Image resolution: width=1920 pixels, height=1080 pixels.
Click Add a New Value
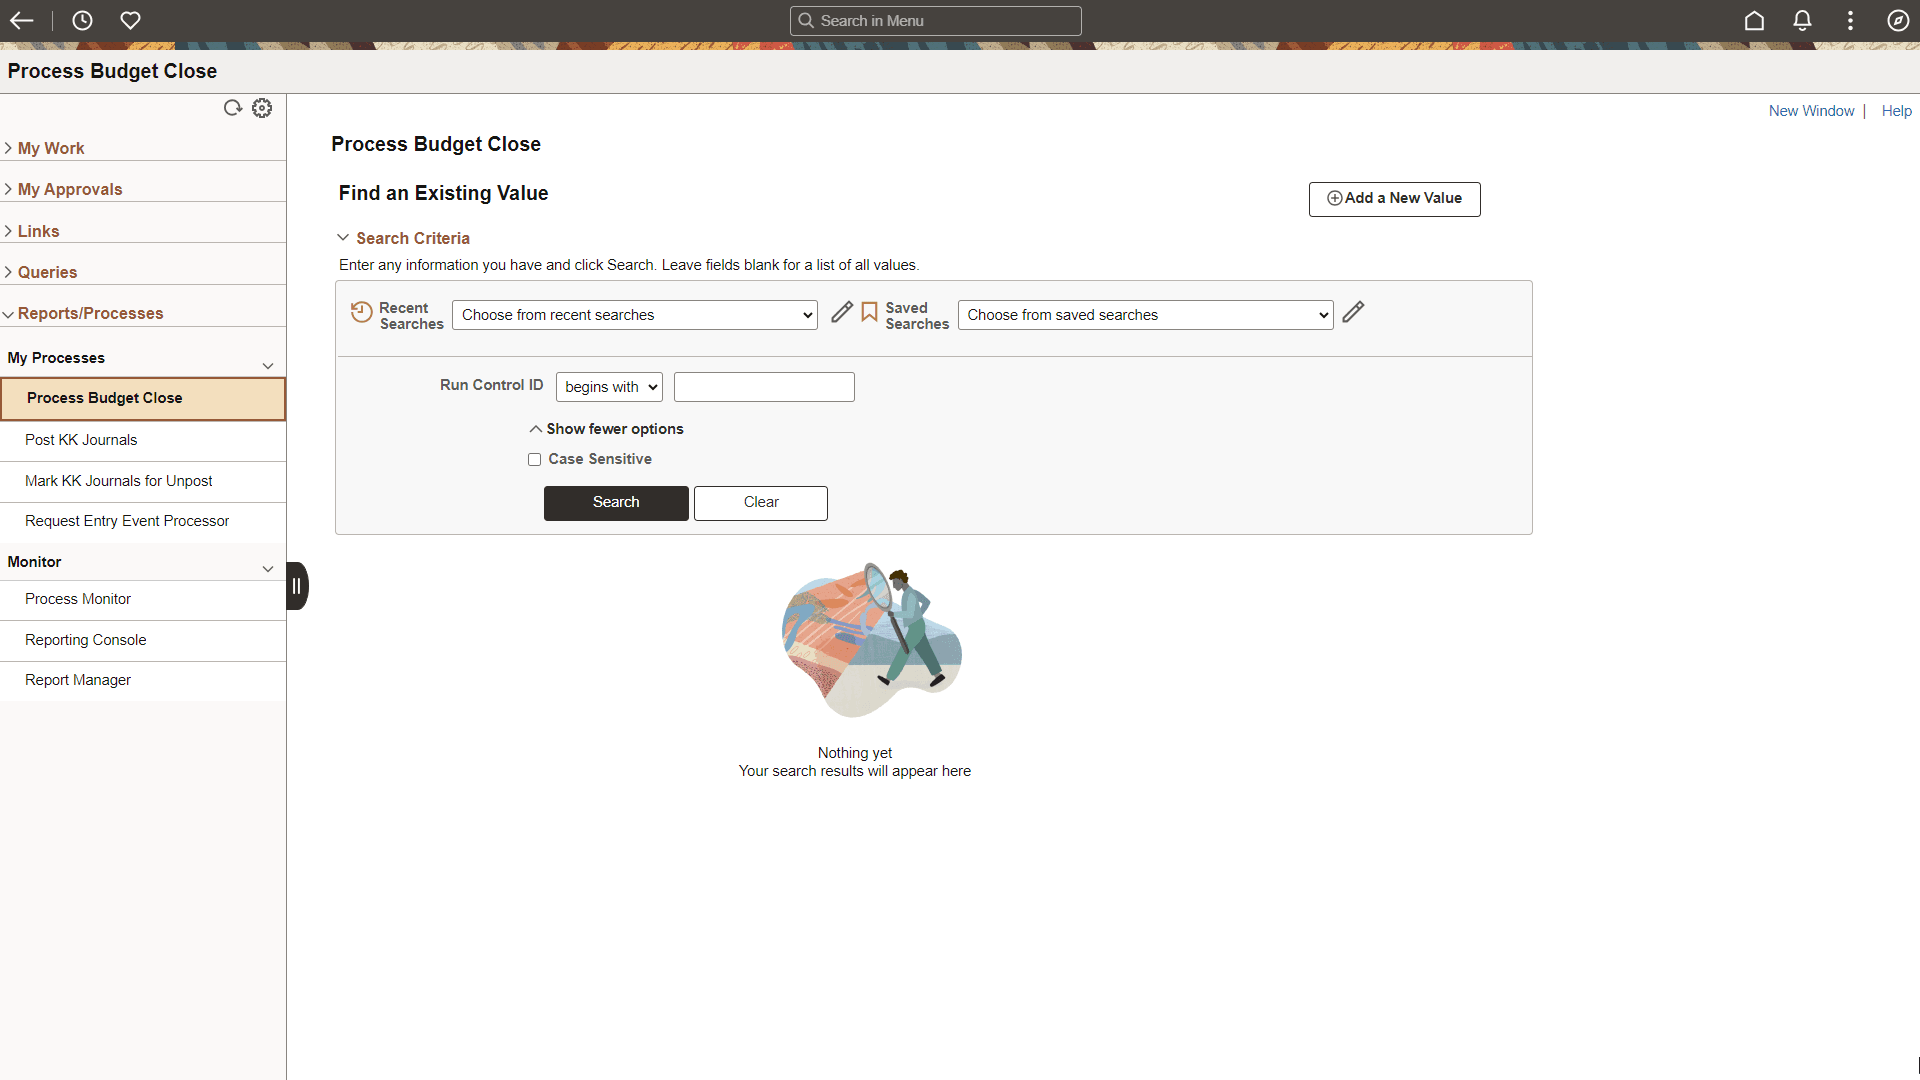[1394, 198]
